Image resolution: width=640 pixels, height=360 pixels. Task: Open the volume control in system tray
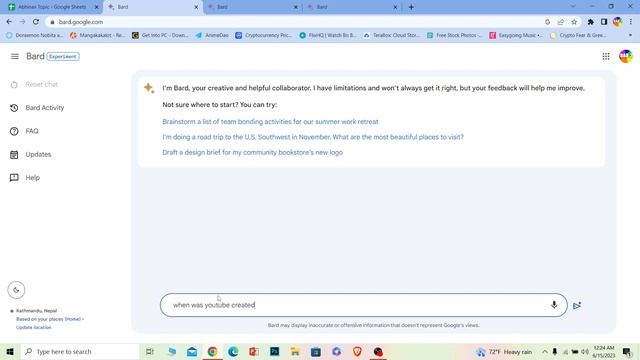point(585,352)
